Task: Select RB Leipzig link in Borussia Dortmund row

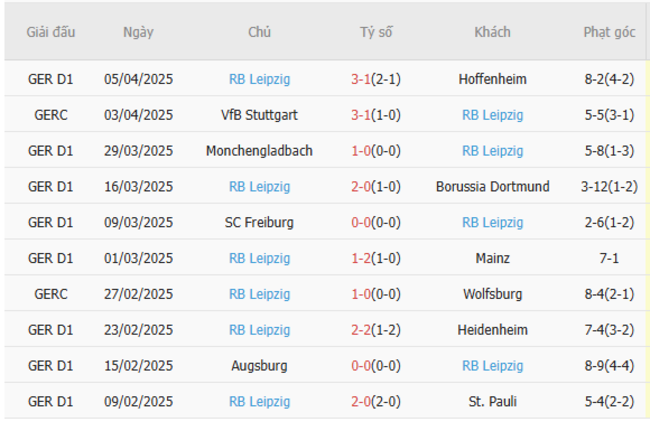Action: click(x=259, y=187)
